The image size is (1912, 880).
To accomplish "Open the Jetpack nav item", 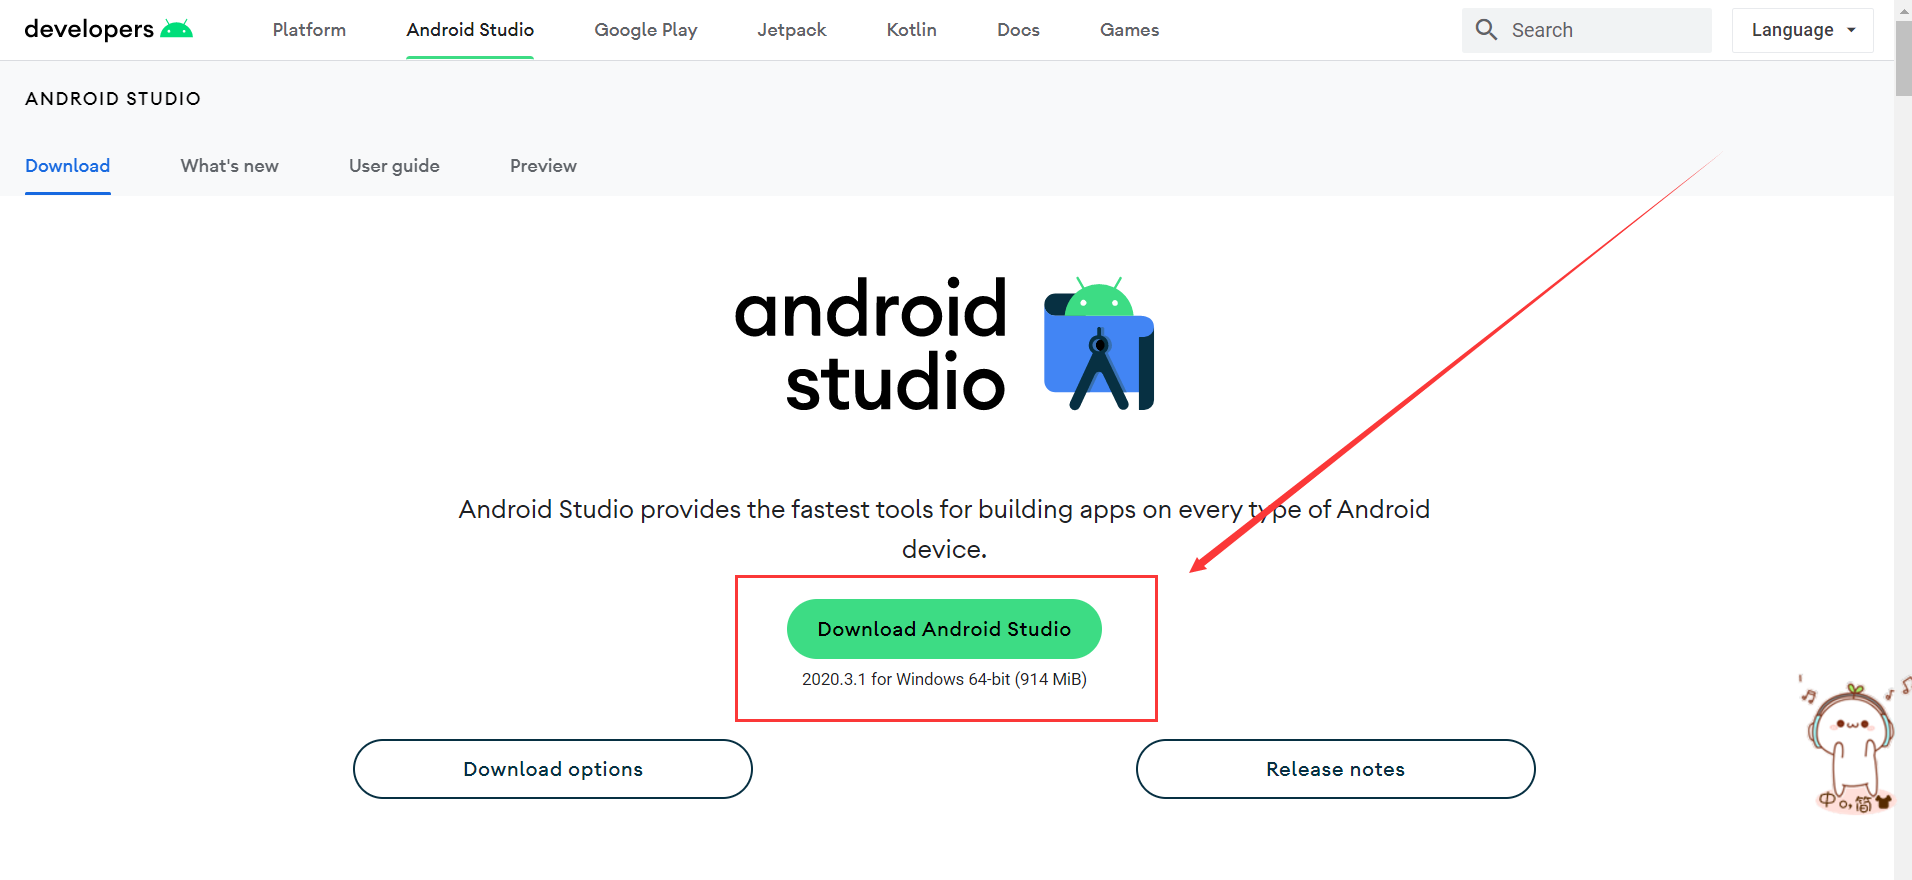I will point(792,30).
